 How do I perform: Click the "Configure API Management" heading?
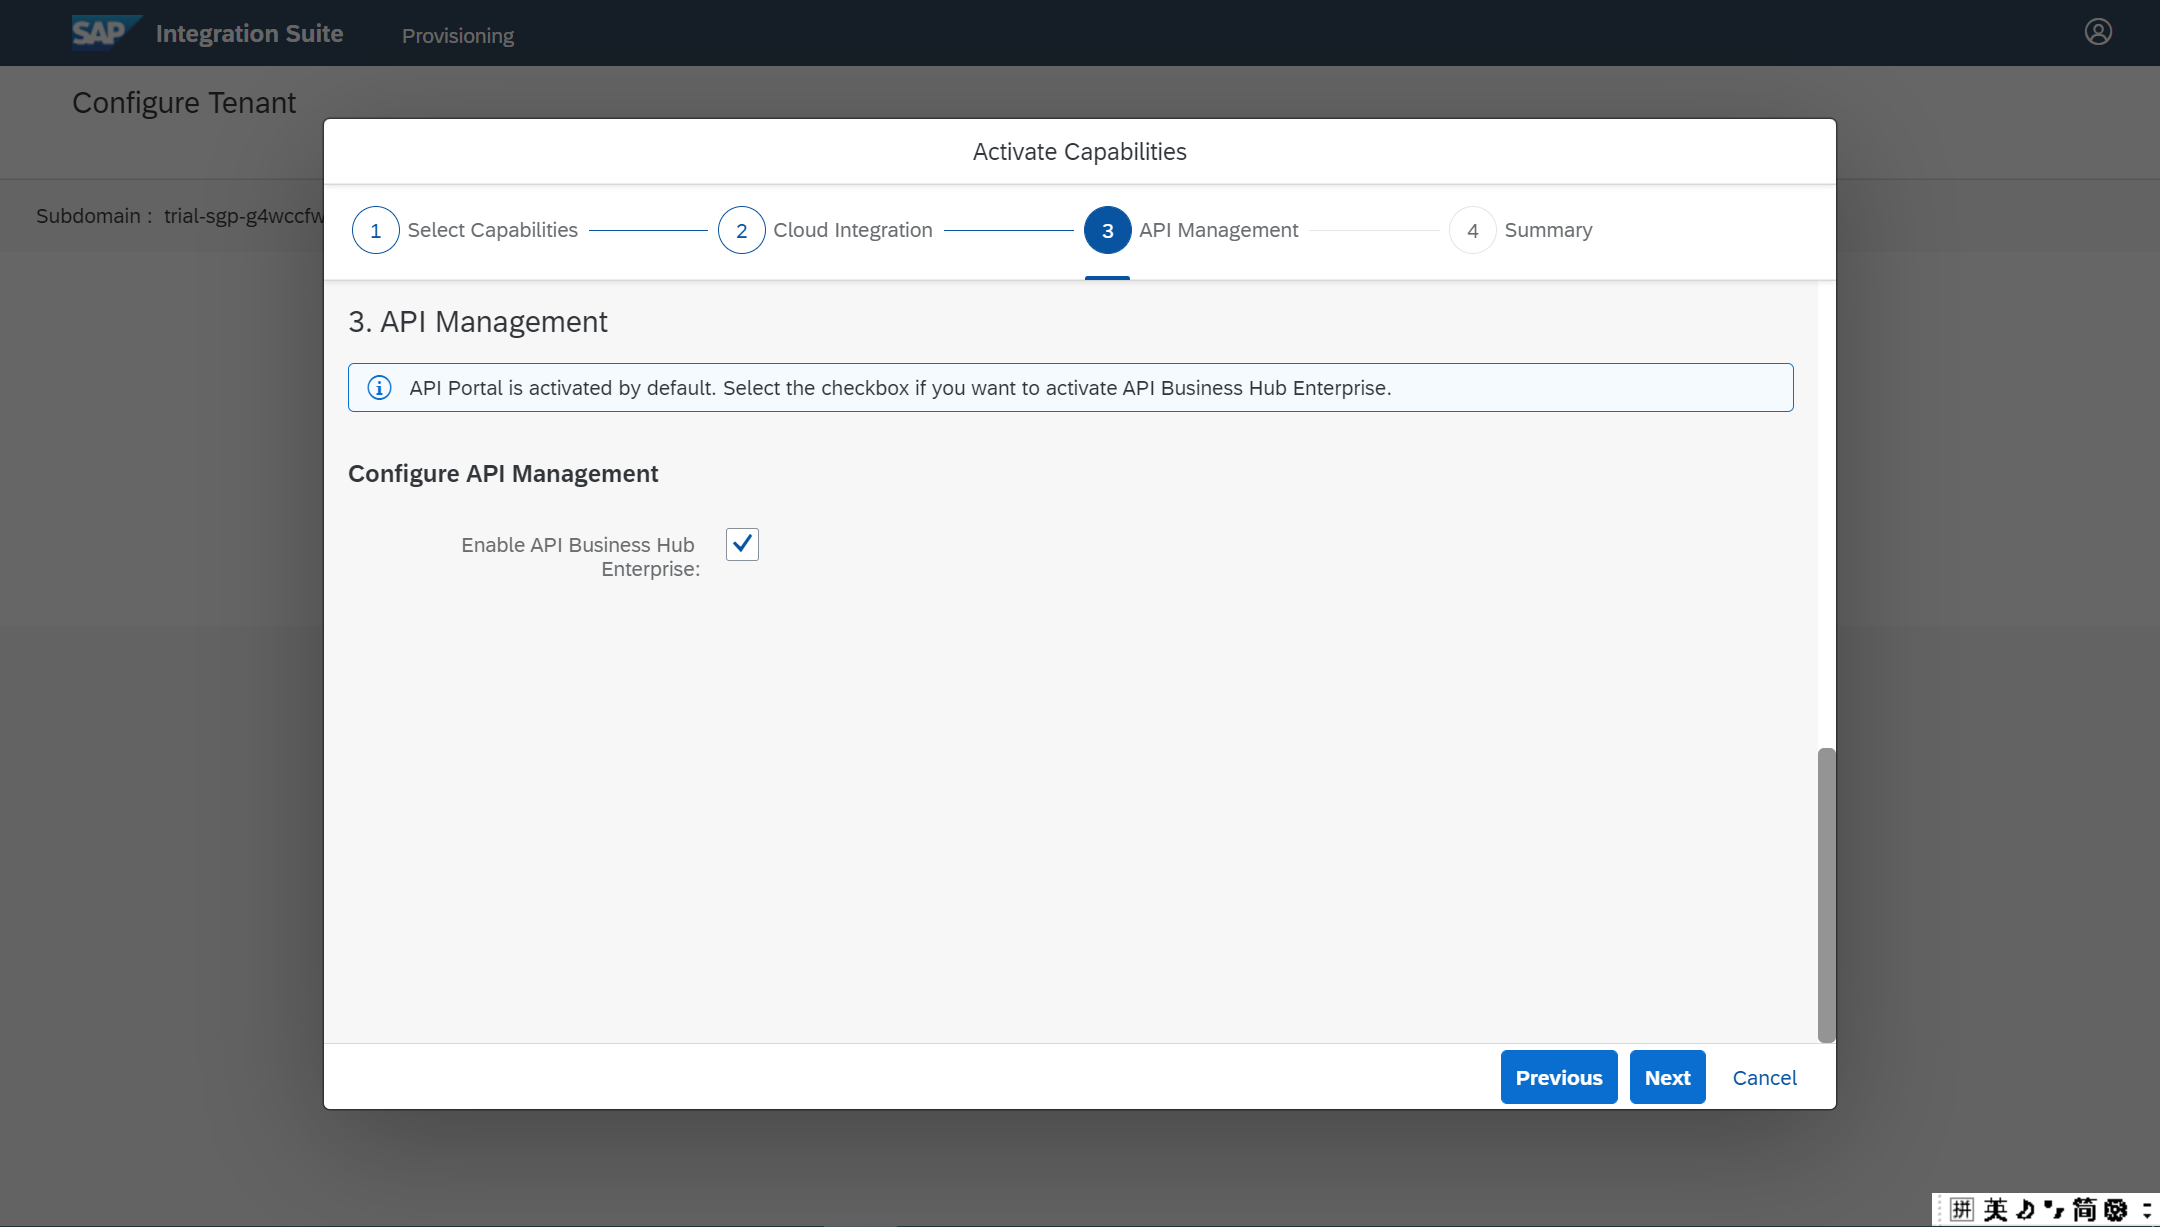coord(503,474)
